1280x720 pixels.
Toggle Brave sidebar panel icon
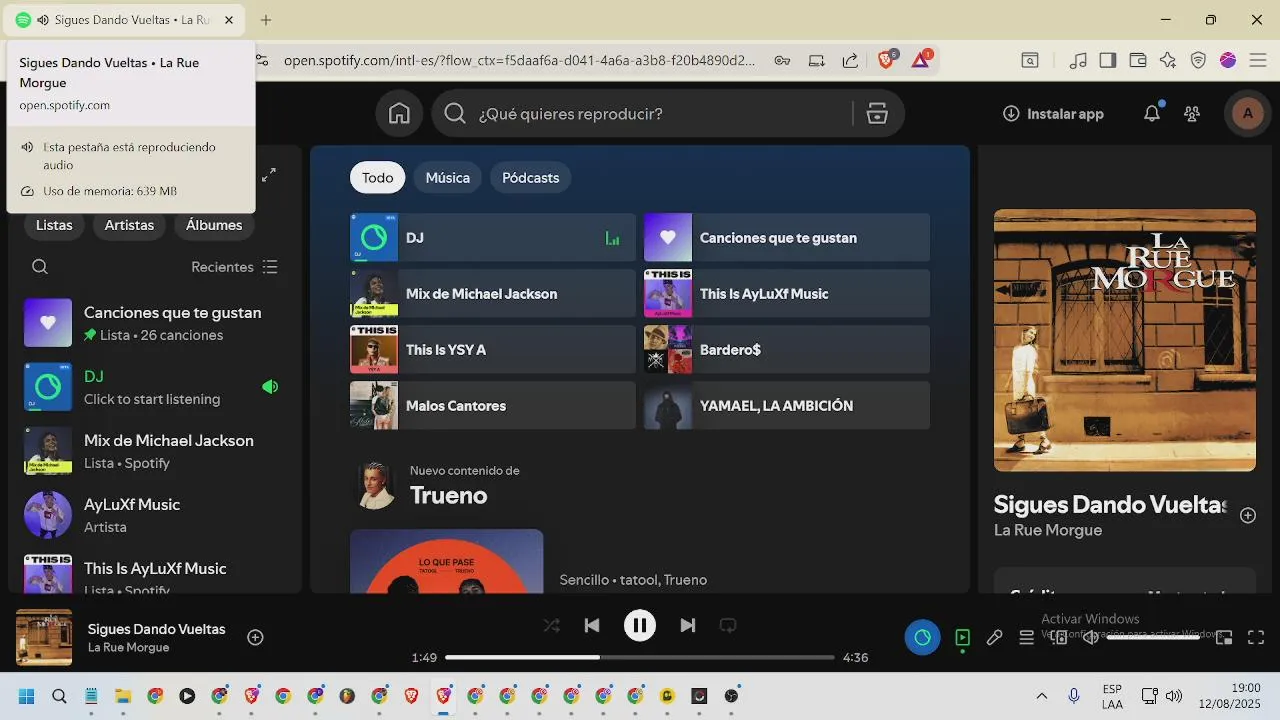pyautogui.click(x=1107, y=60)
